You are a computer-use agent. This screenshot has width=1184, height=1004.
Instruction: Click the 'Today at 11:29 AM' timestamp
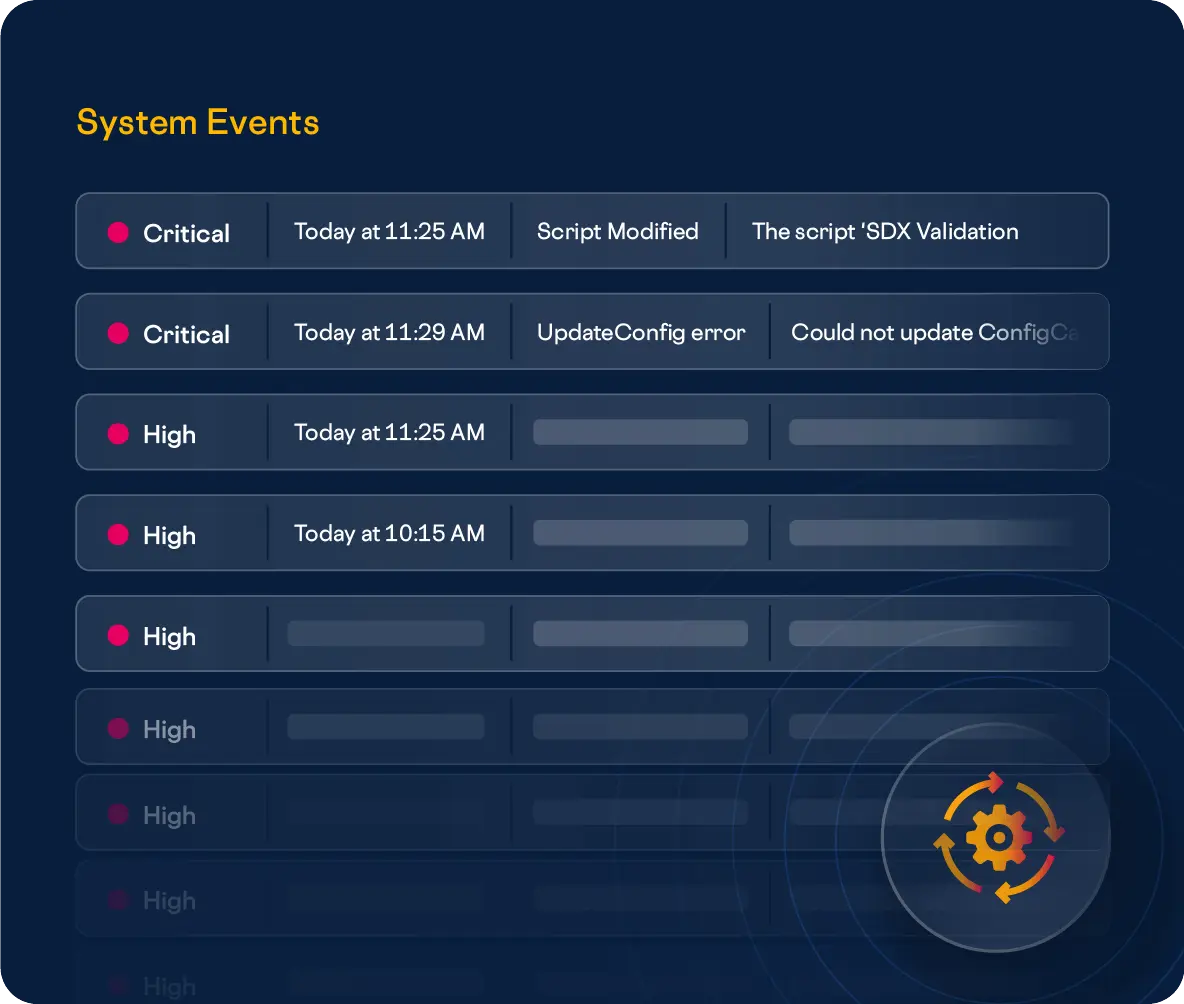389,332
